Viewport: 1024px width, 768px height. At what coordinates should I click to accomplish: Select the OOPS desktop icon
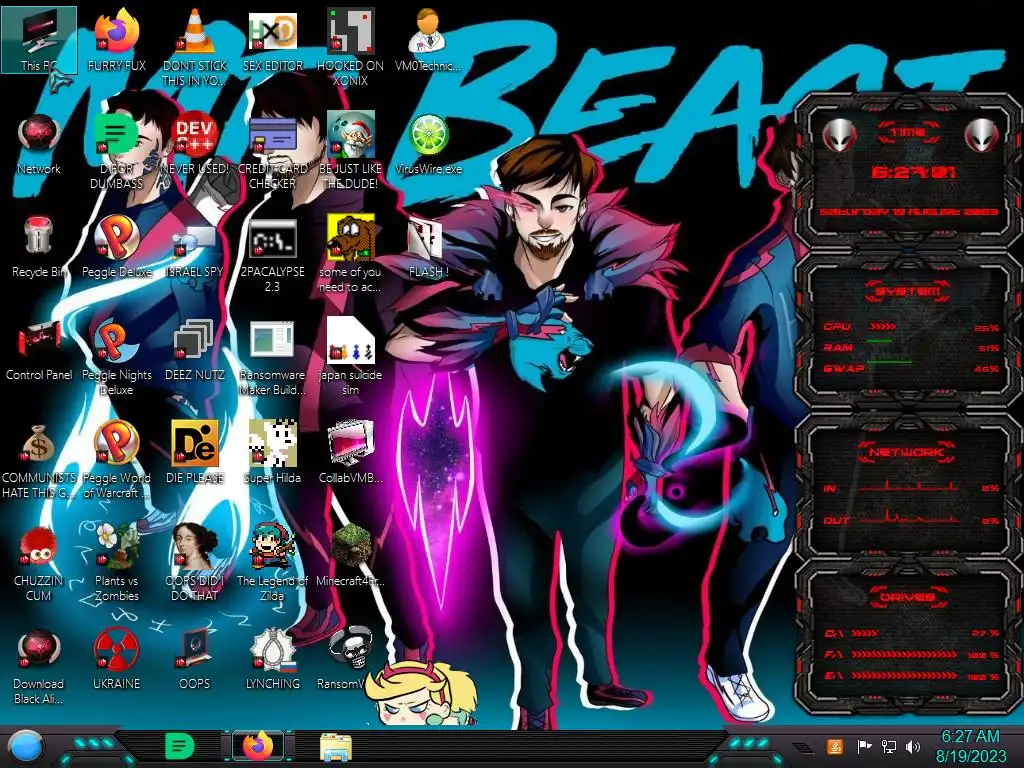pyautogui.click(x=195, y=660)
